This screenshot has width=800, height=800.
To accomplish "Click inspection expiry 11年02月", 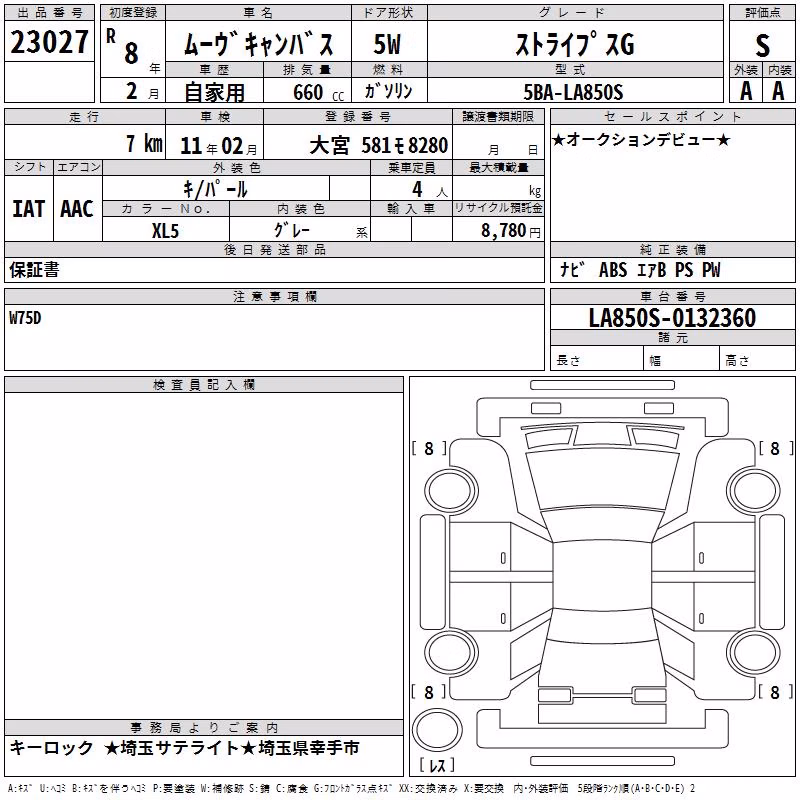I will click(219, 146).
